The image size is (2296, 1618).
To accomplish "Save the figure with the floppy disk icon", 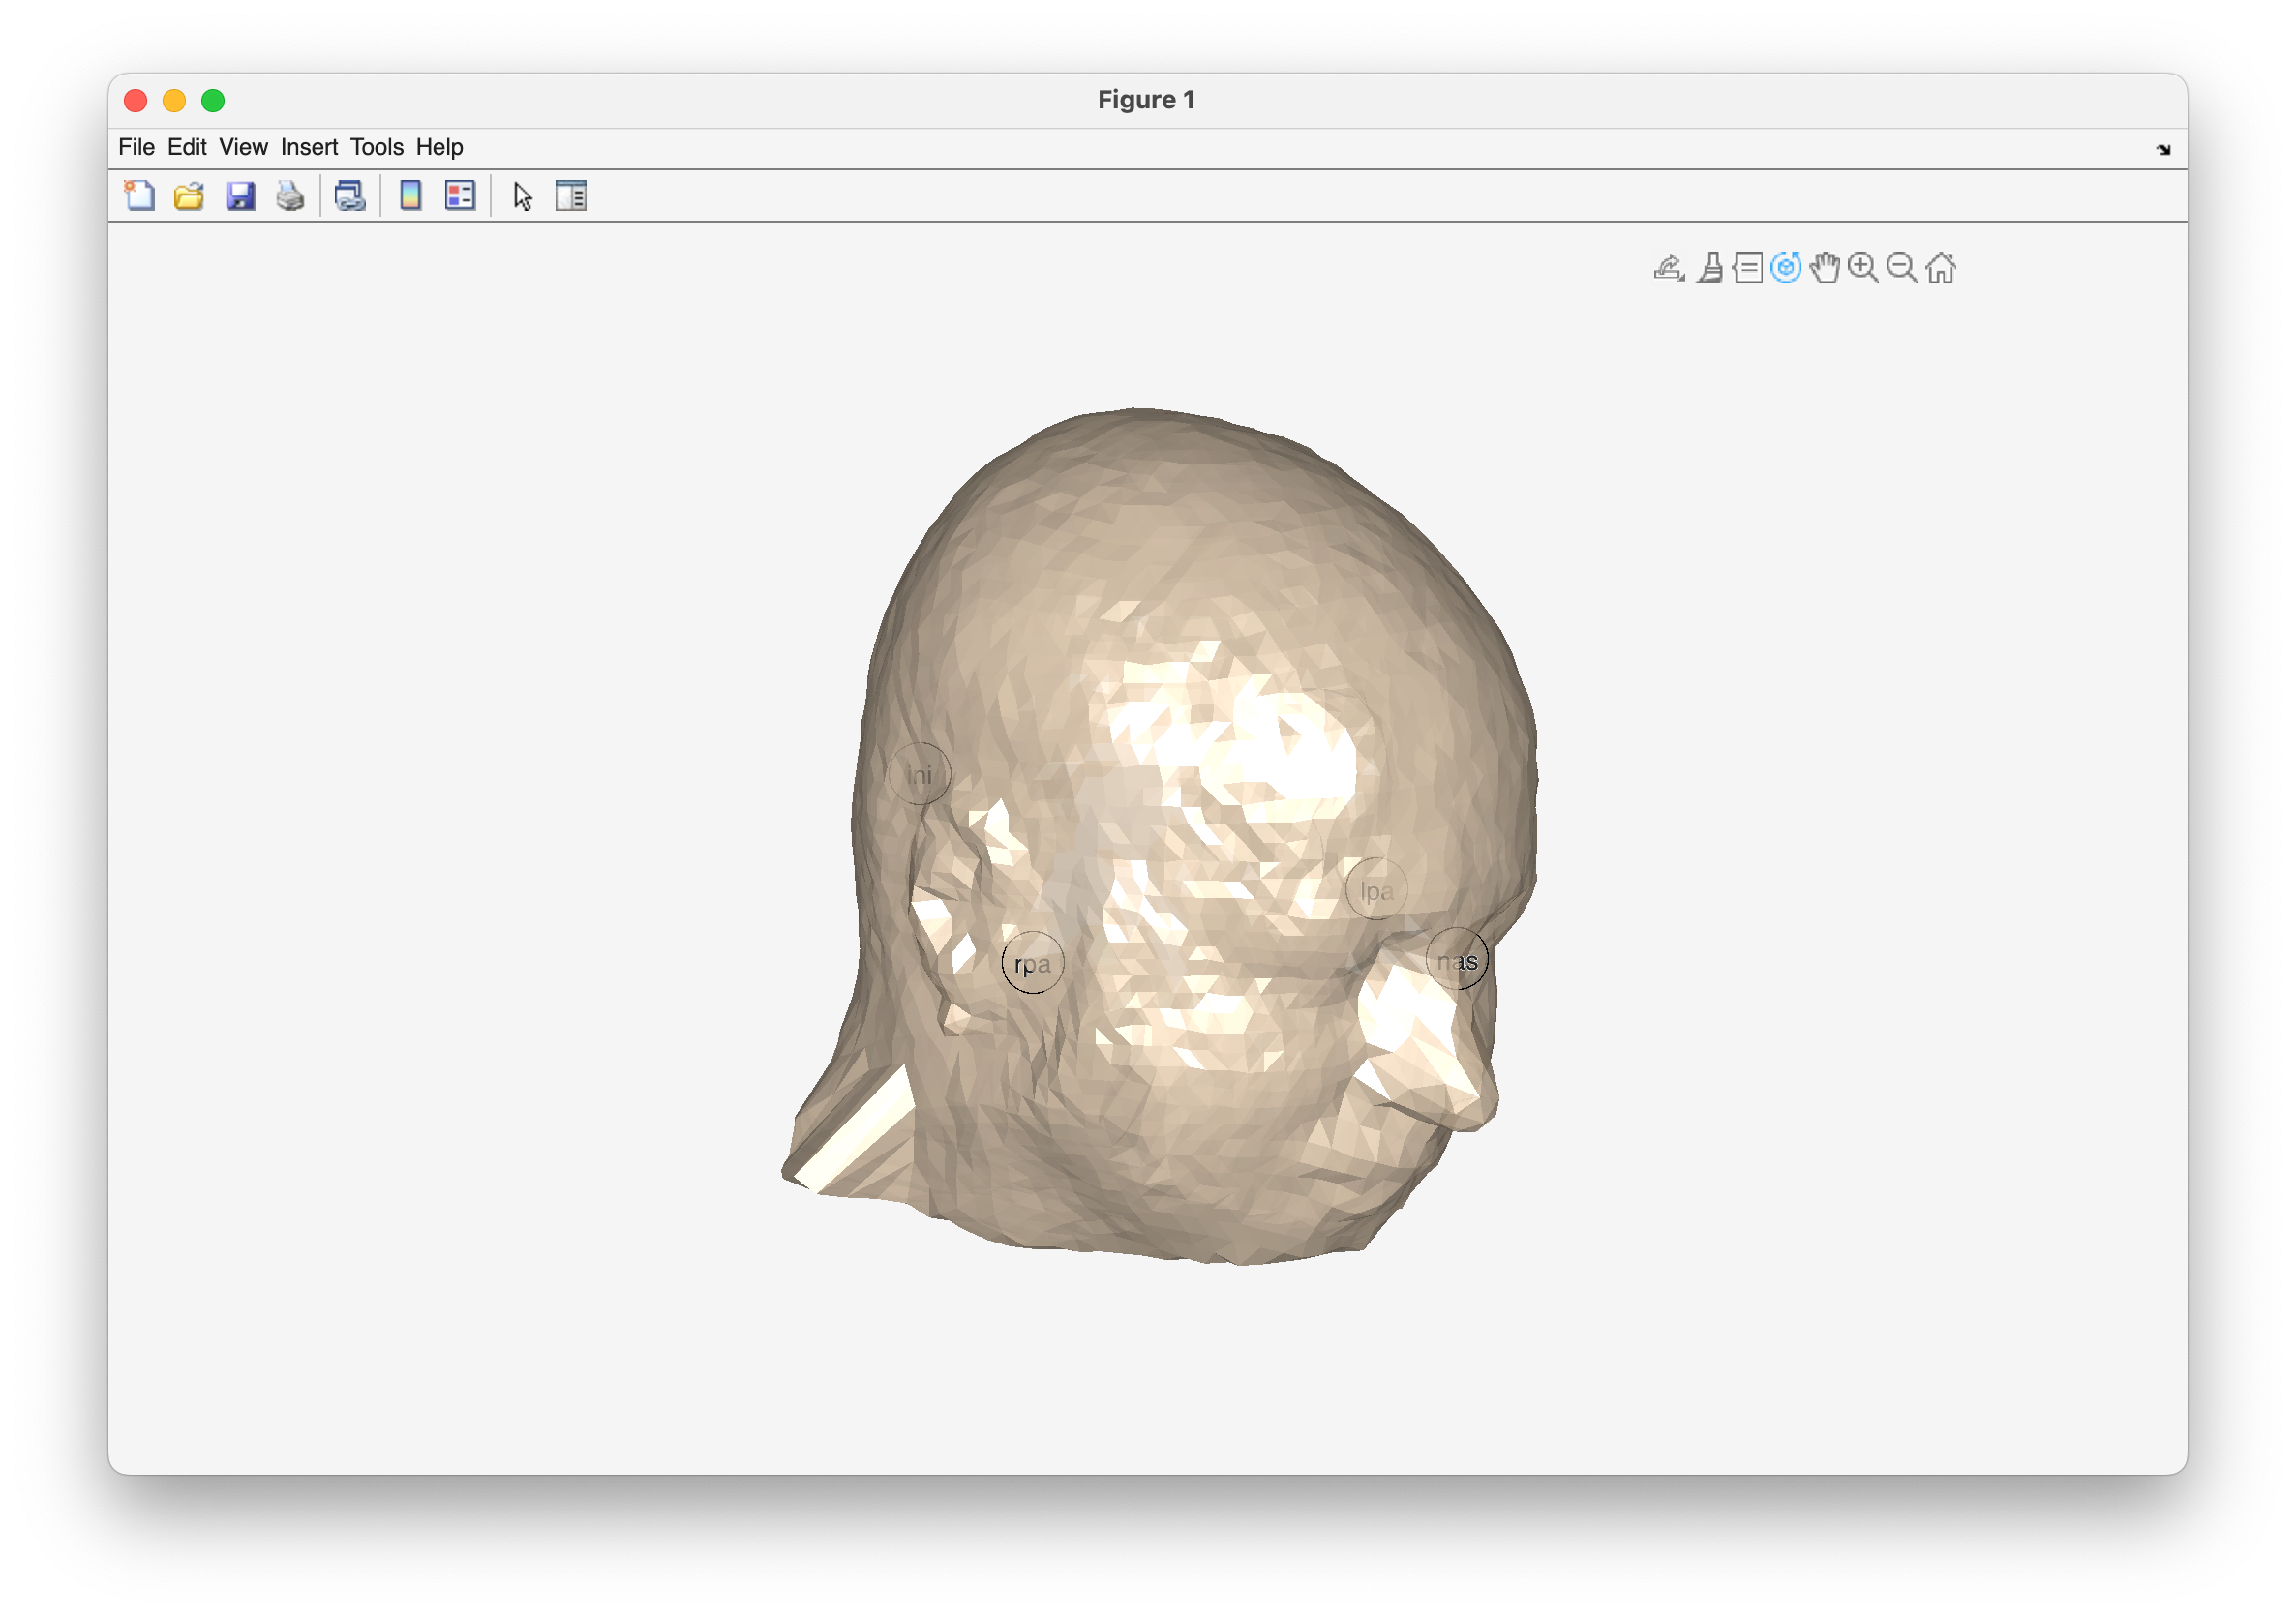I will (x=240, y=195).
